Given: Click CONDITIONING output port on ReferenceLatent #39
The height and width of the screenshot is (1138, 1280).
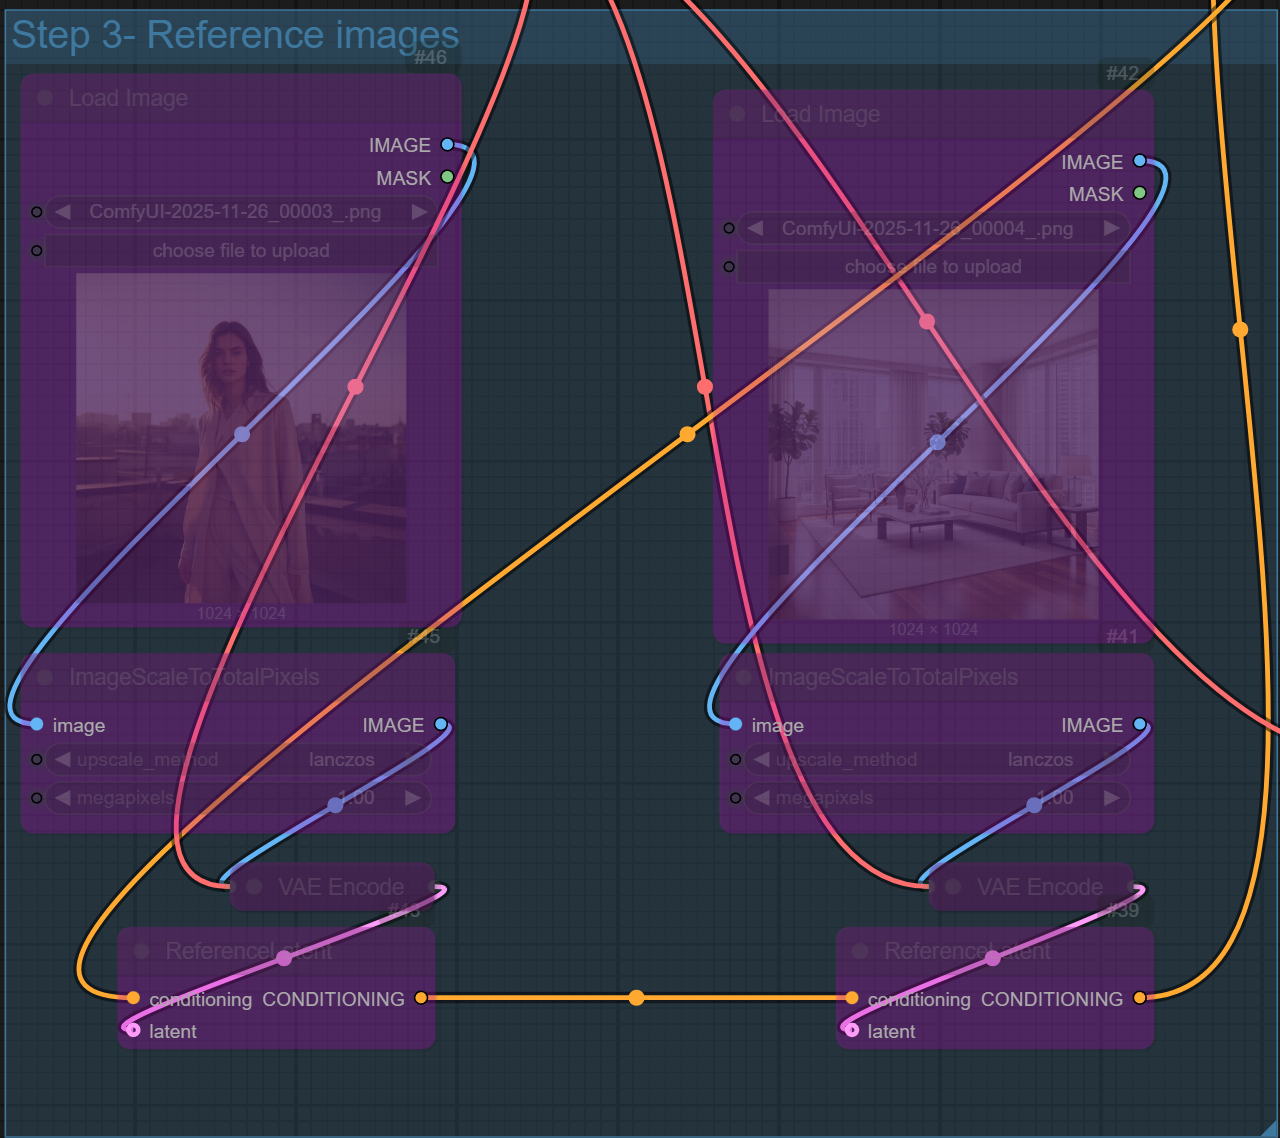Looking at the screenshot, I should [1139, 998].
